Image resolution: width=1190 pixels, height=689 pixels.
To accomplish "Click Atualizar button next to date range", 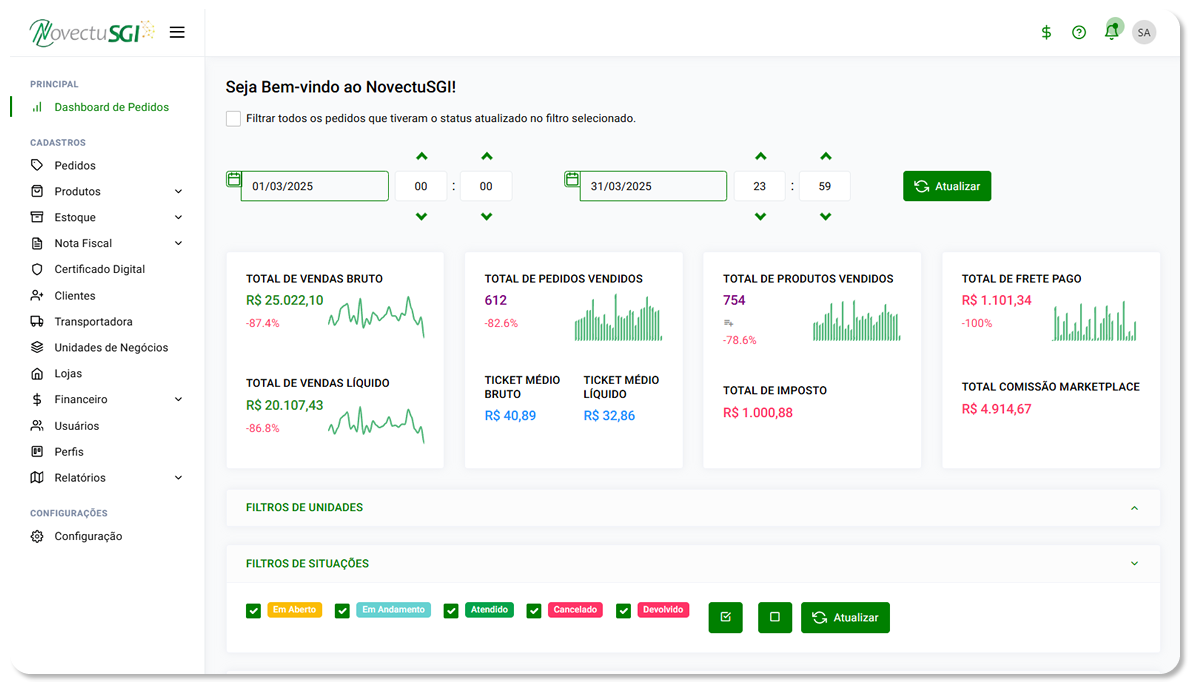I will (x=946, y=186).
